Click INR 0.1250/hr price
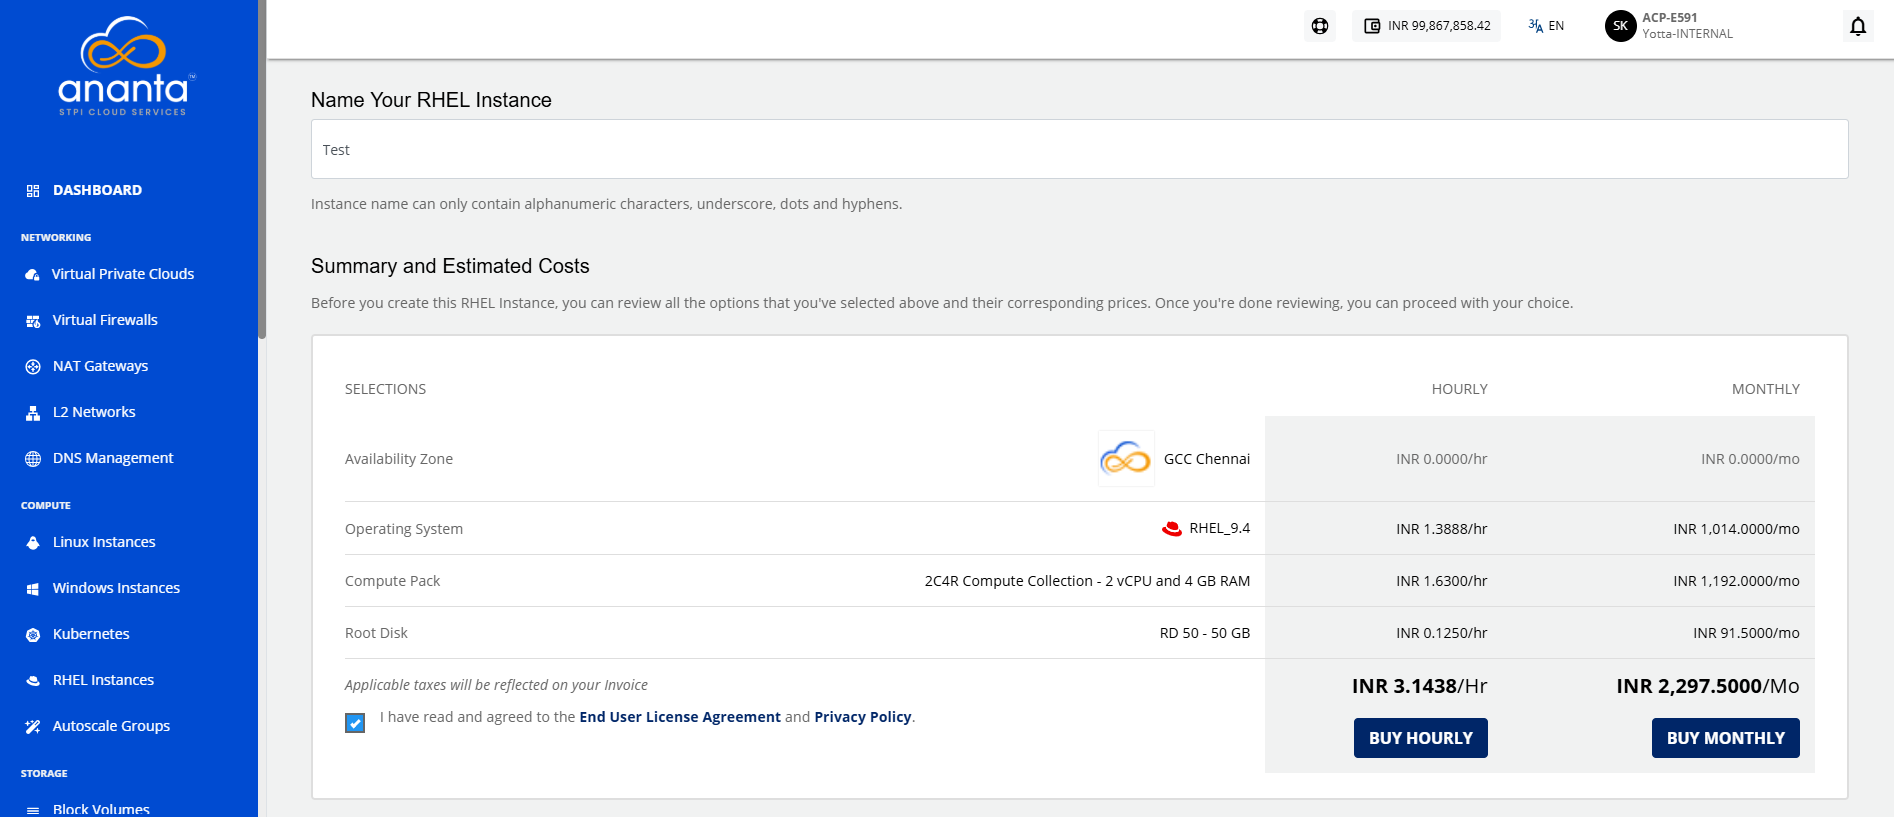1894x817 pixels. 1442,633
